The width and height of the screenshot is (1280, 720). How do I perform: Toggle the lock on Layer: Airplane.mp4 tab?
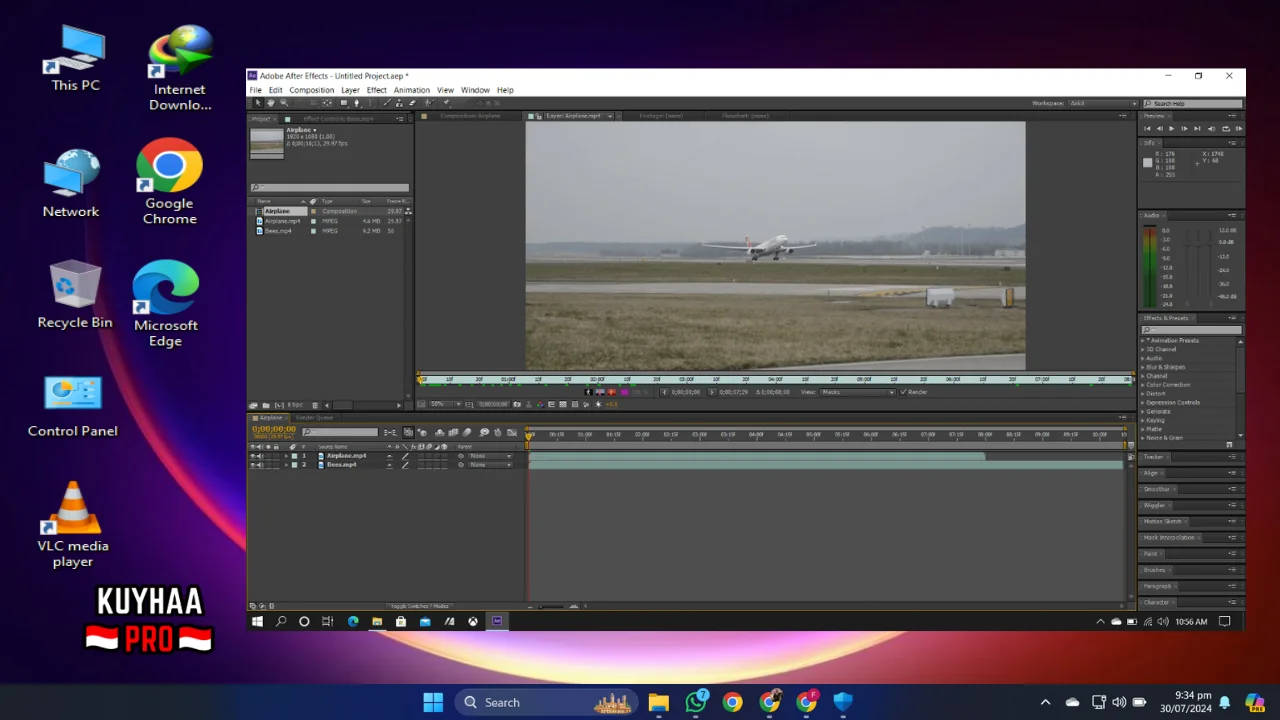click(x=539, y=116)
